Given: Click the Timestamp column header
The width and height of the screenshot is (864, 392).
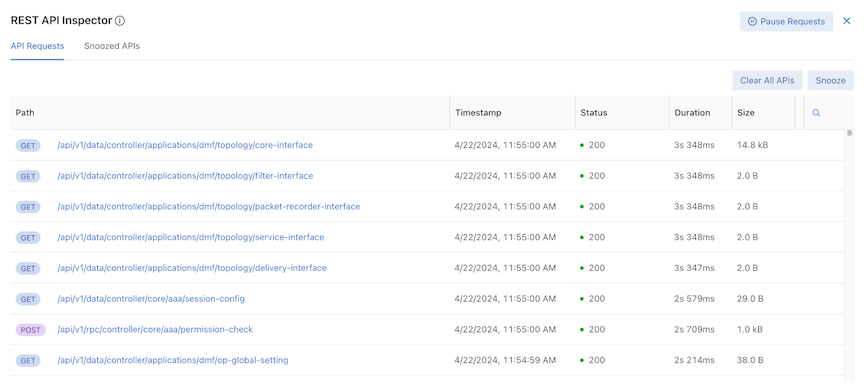Looking at the screenshot, I should tap(478, 112).
